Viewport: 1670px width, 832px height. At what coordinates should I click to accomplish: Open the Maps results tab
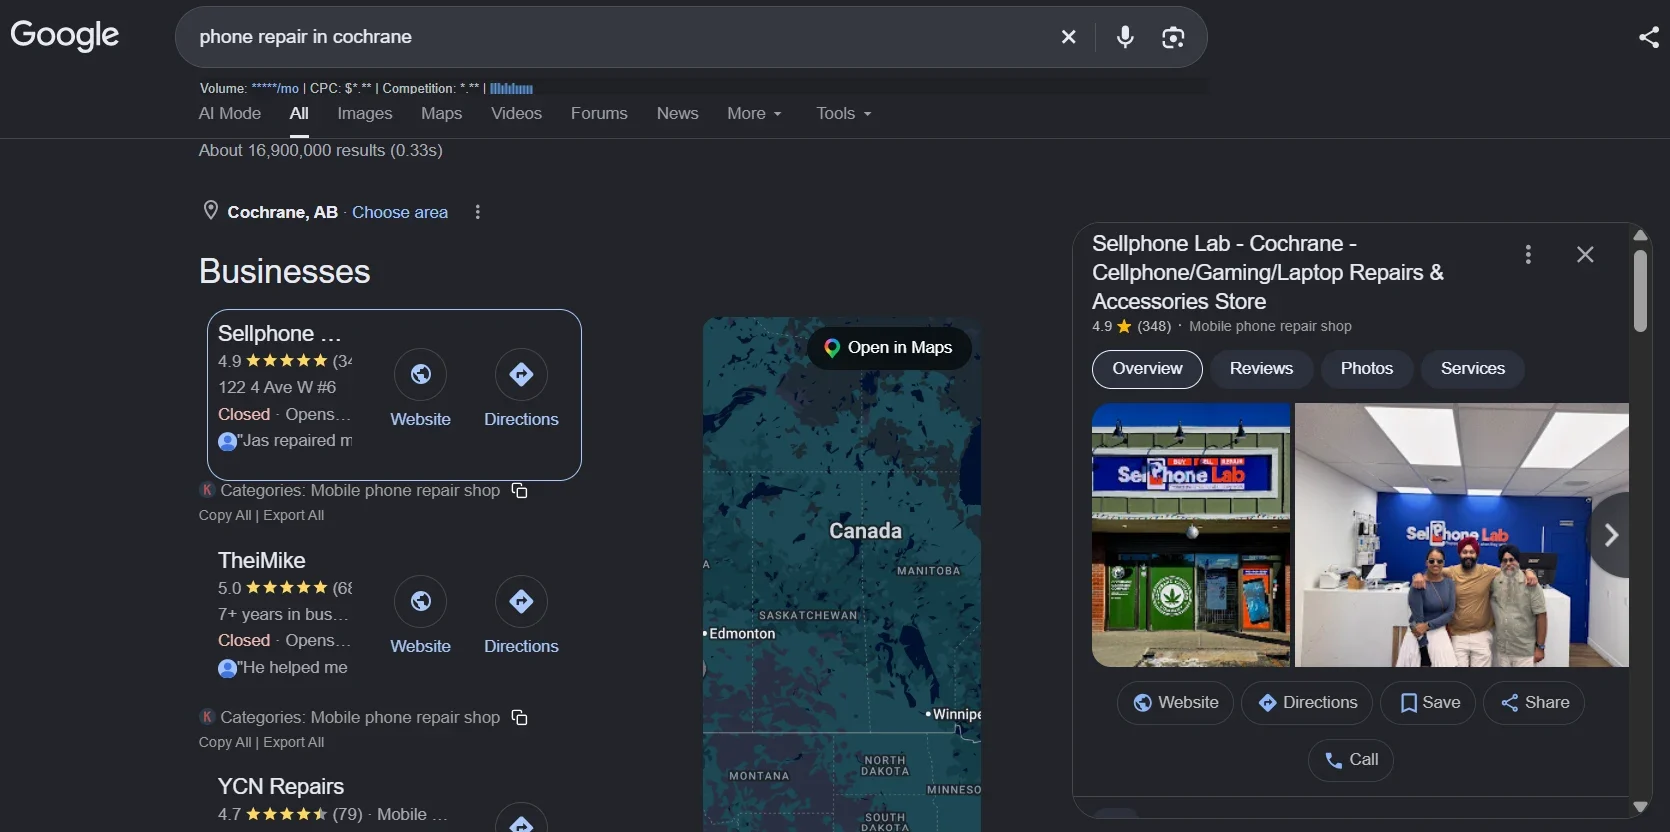(x=442, y=113)
